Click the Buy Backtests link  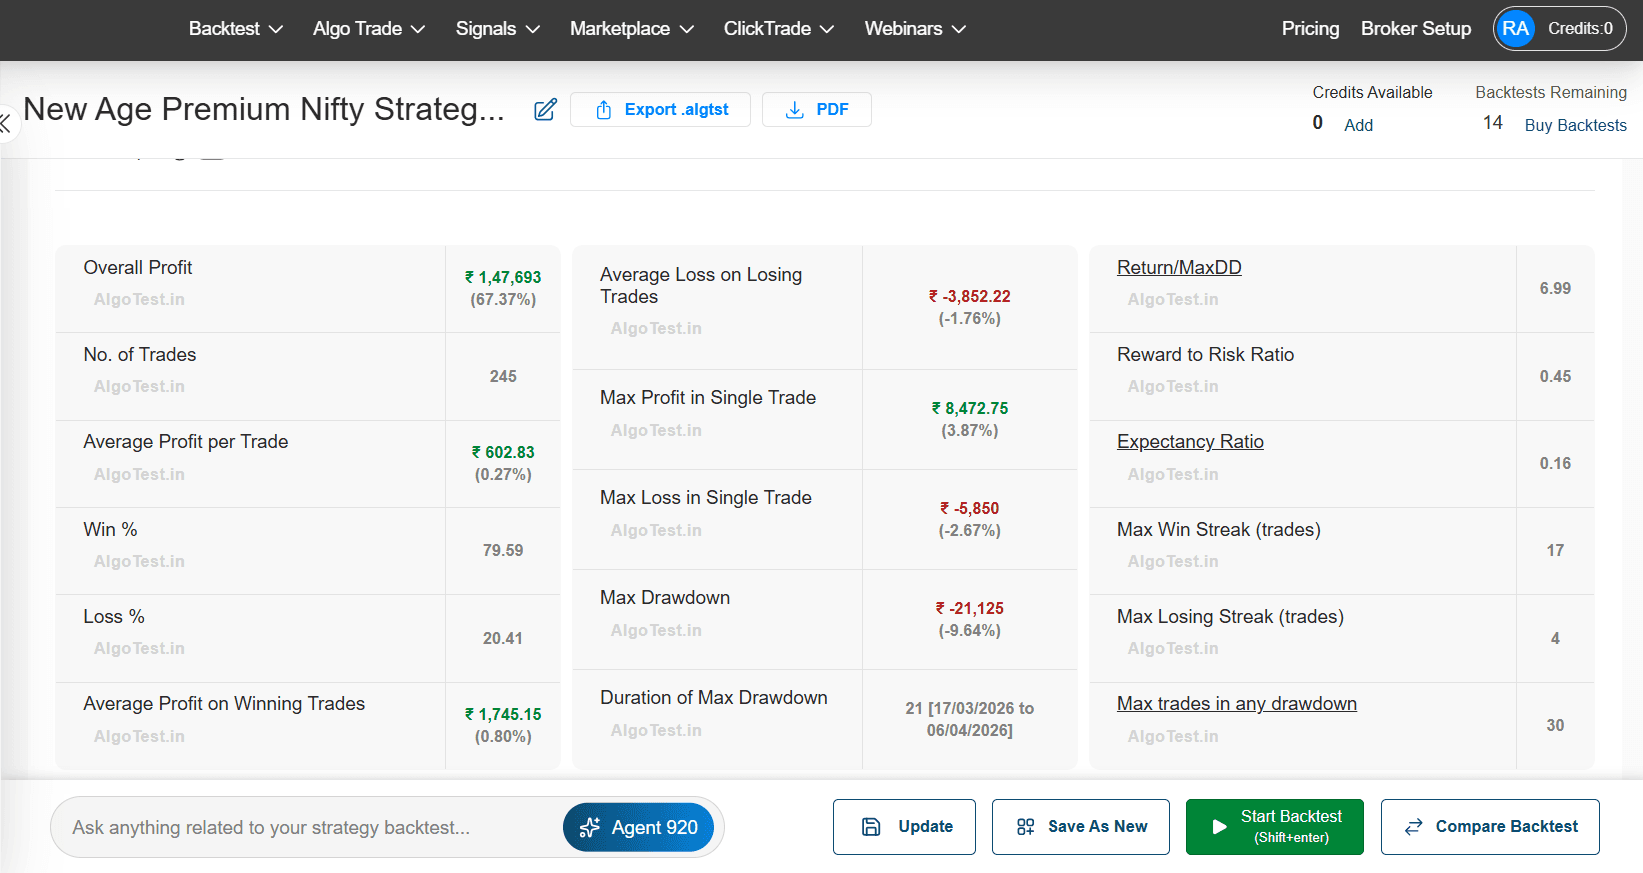pos(1575,125)
